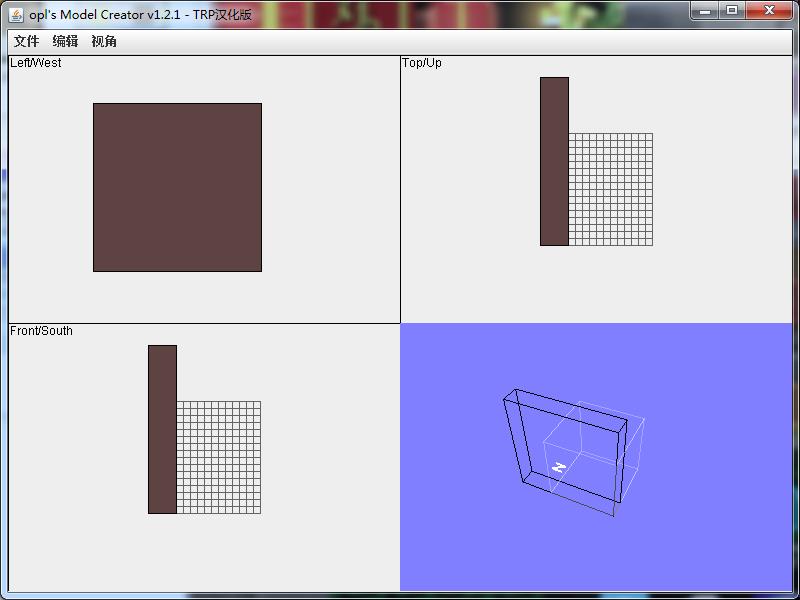Image resolution: width=800 pixels, height=600 pixels.
Task: Open the 编辑 menu
Action: (x=65, y=41)
